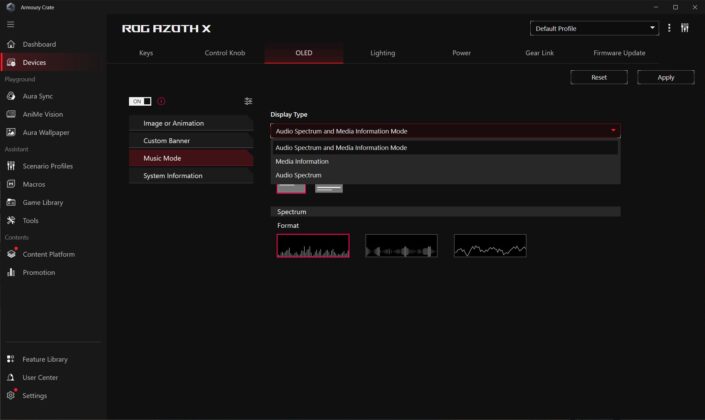Viewport: 705px width, 420px height.
Task: Select the line wave format thumbnail
Action: (490, 246)
